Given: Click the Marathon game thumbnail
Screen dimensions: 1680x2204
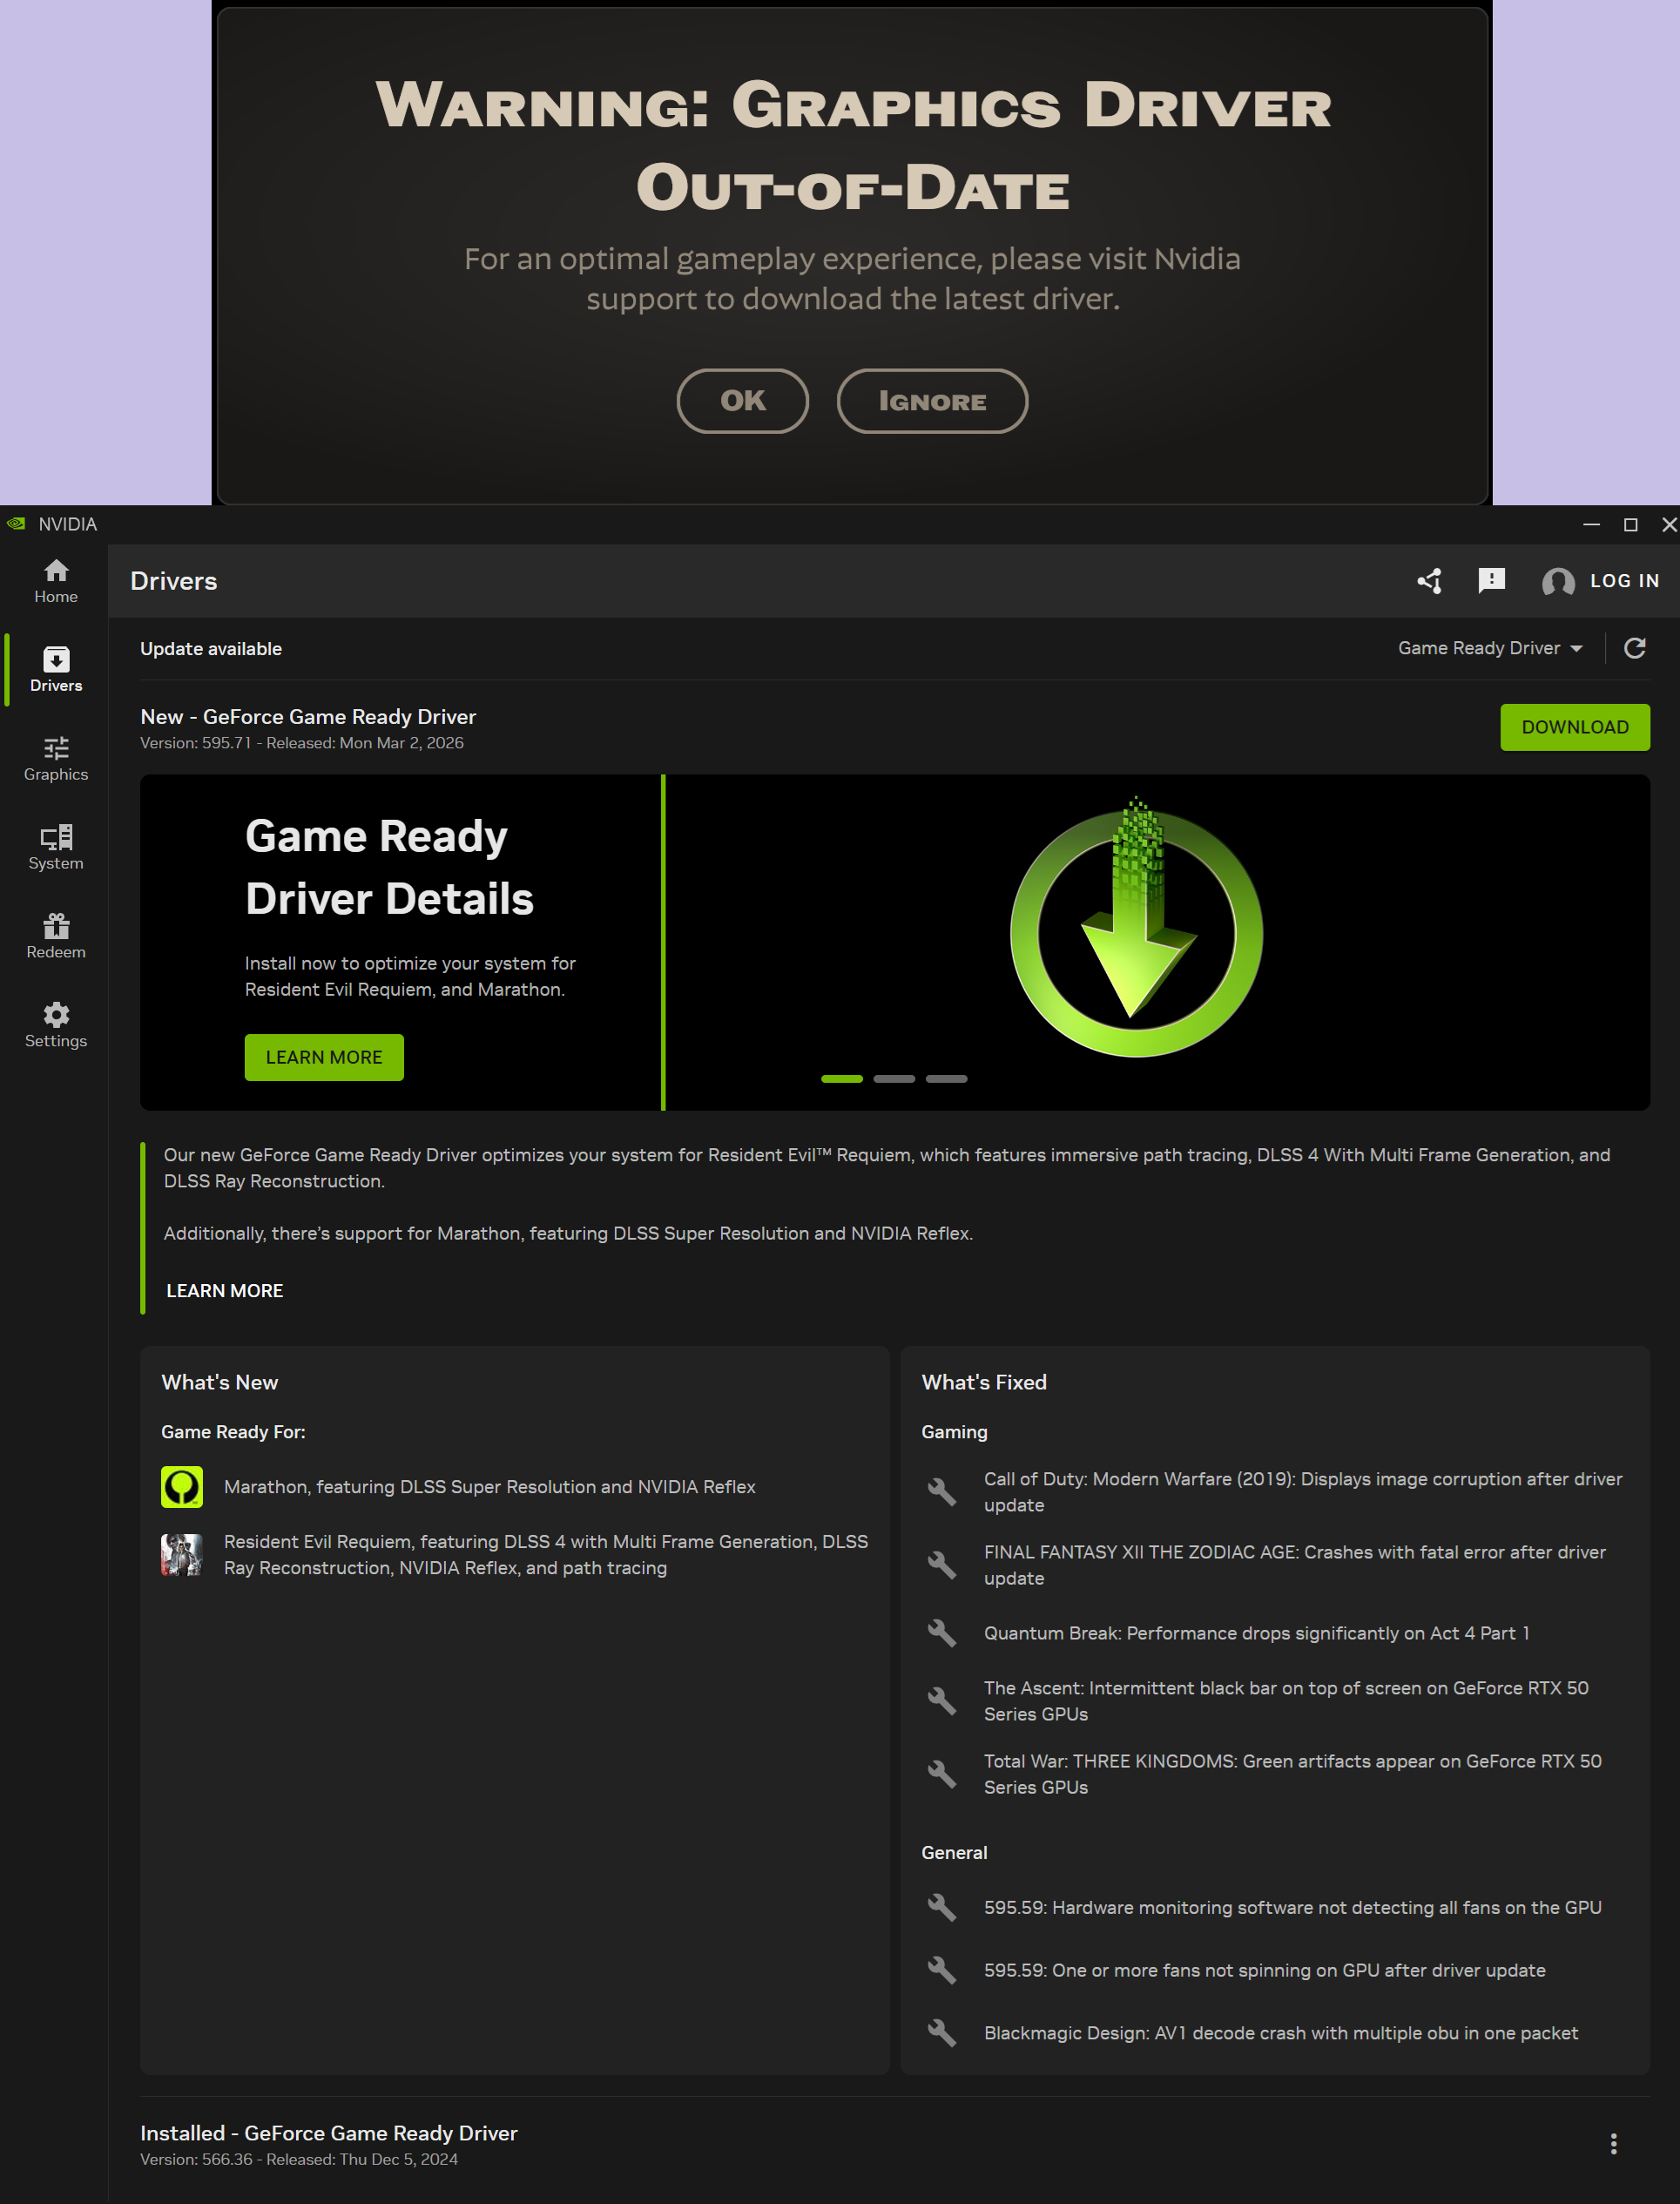Looking at the screenshot, I should (182, 1487).
